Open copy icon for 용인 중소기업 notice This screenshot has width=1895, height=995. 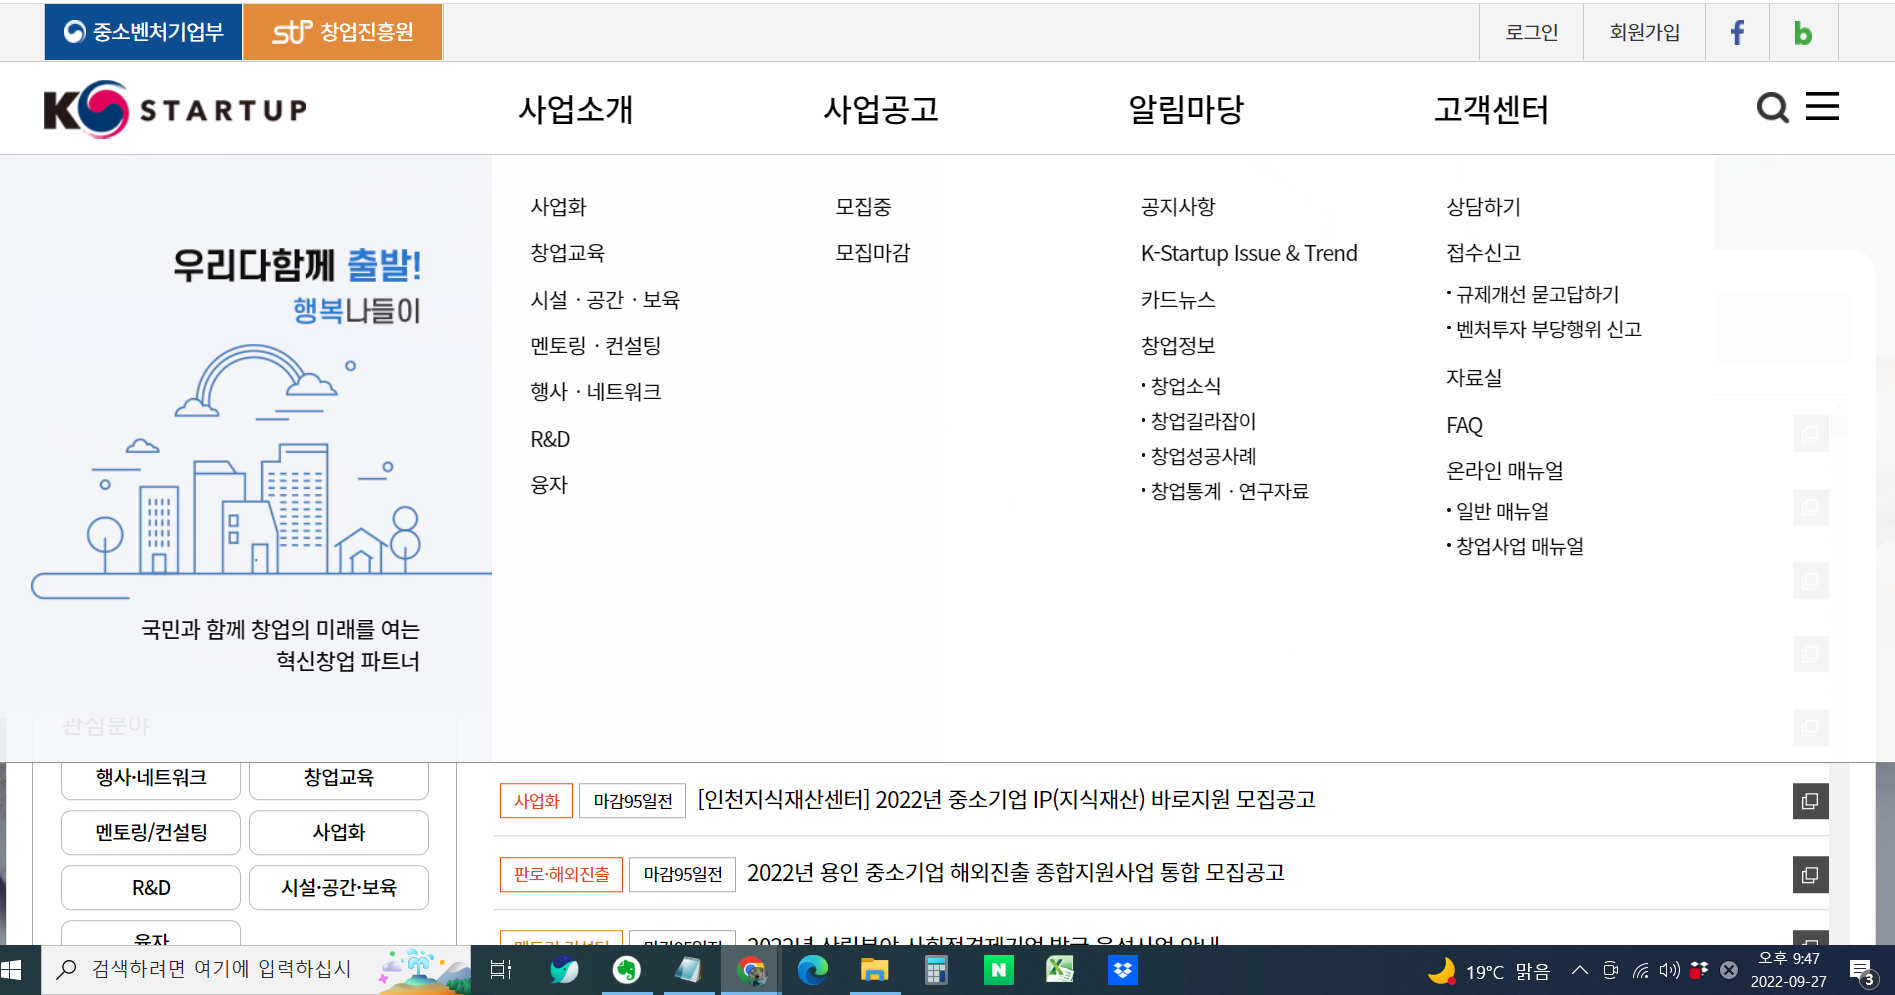tap(1810, 875)
